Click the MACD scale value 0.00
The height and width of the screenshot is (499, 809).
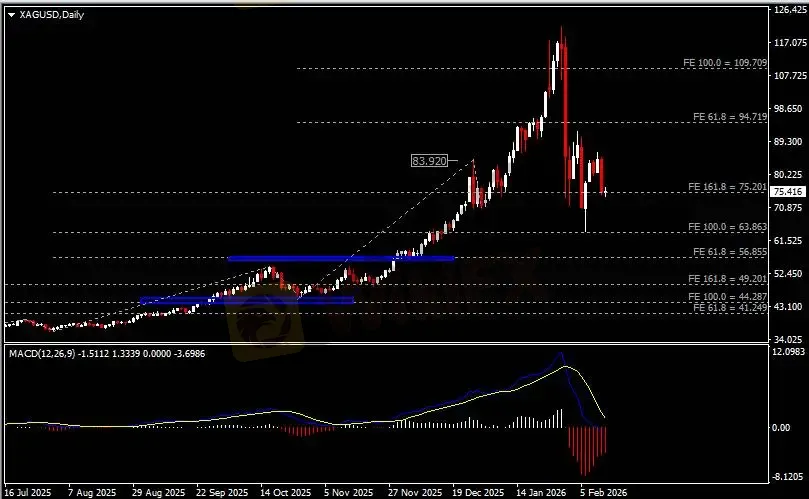[781, 428]
